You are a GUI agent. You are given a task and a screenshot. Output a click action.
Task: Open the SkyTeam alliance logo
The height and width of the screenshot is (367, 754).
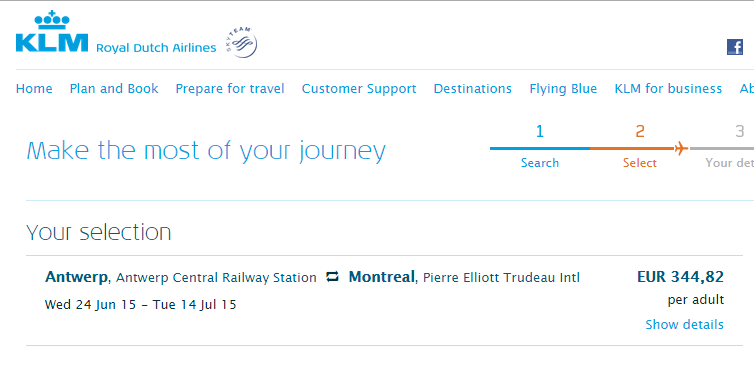(240, 43)
